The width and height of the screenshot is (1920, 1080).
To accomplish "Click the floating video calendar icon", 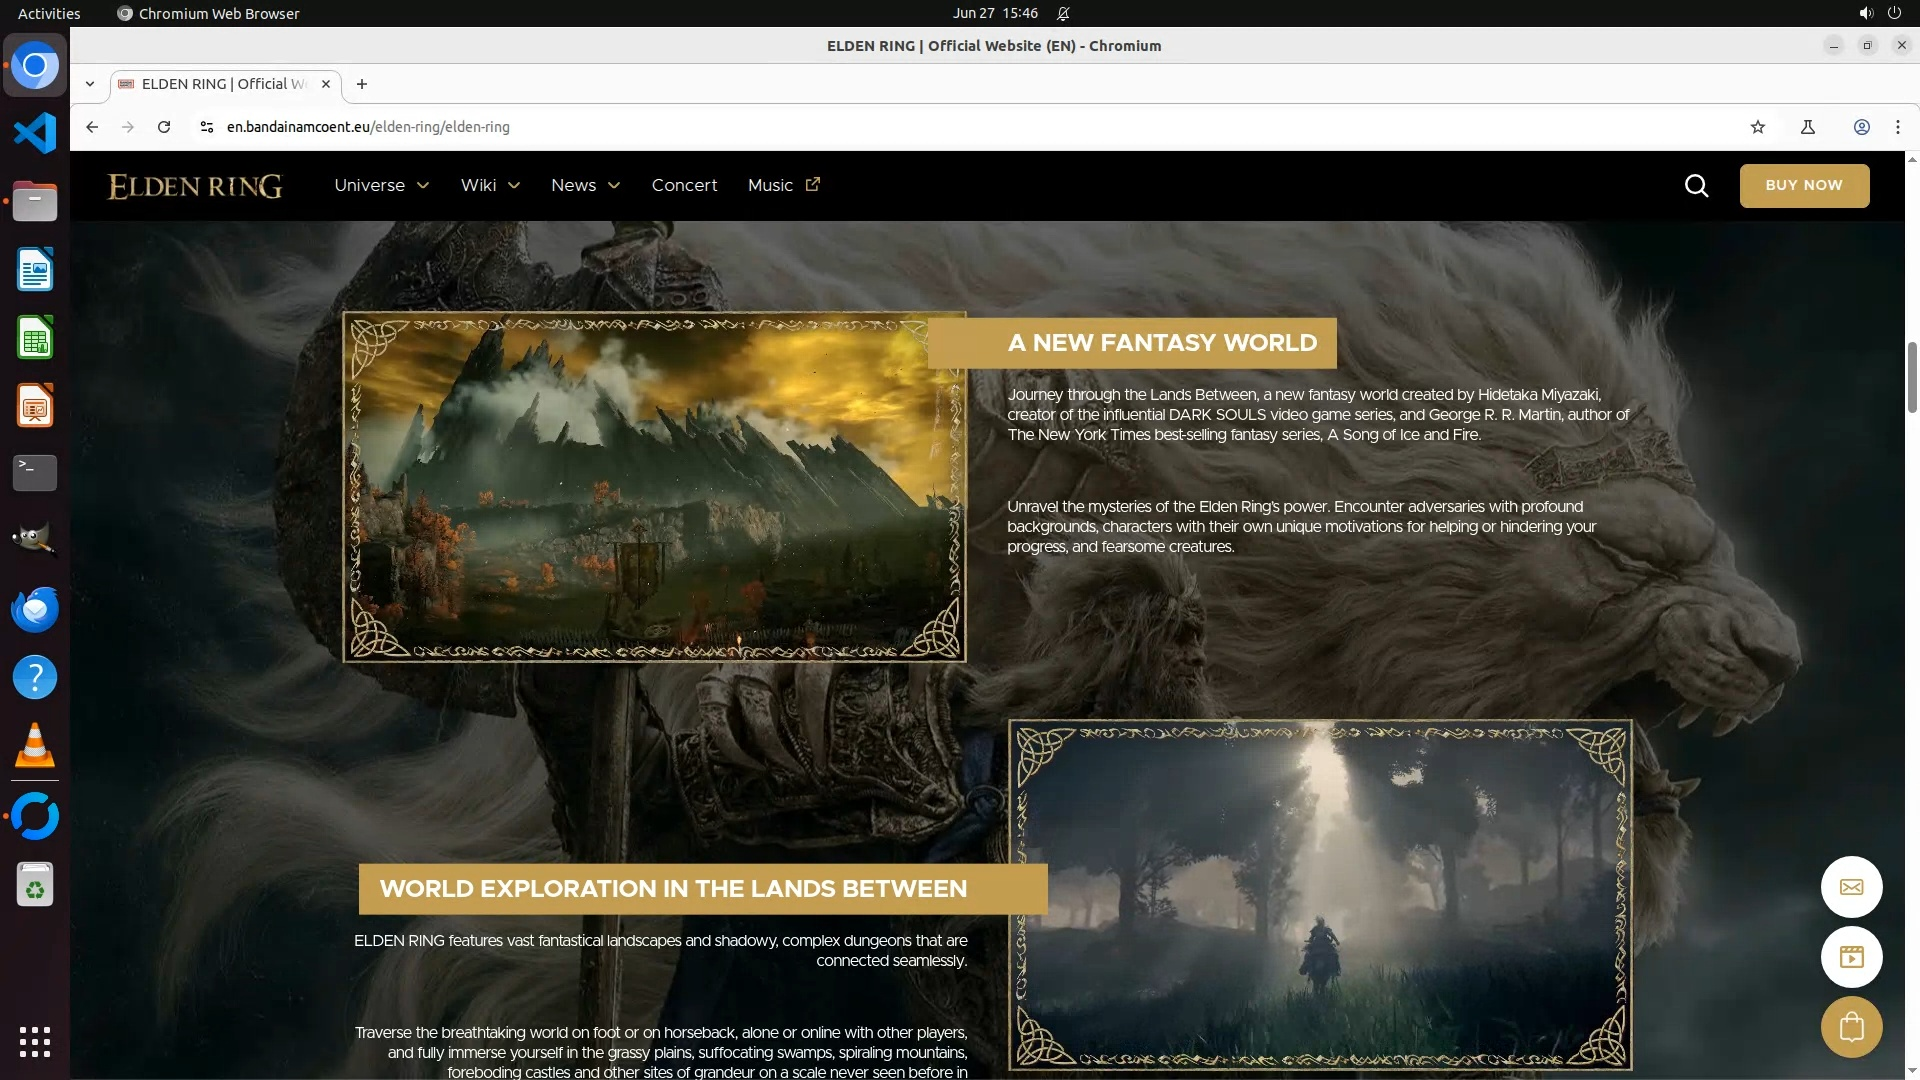I will [1851, 957].
